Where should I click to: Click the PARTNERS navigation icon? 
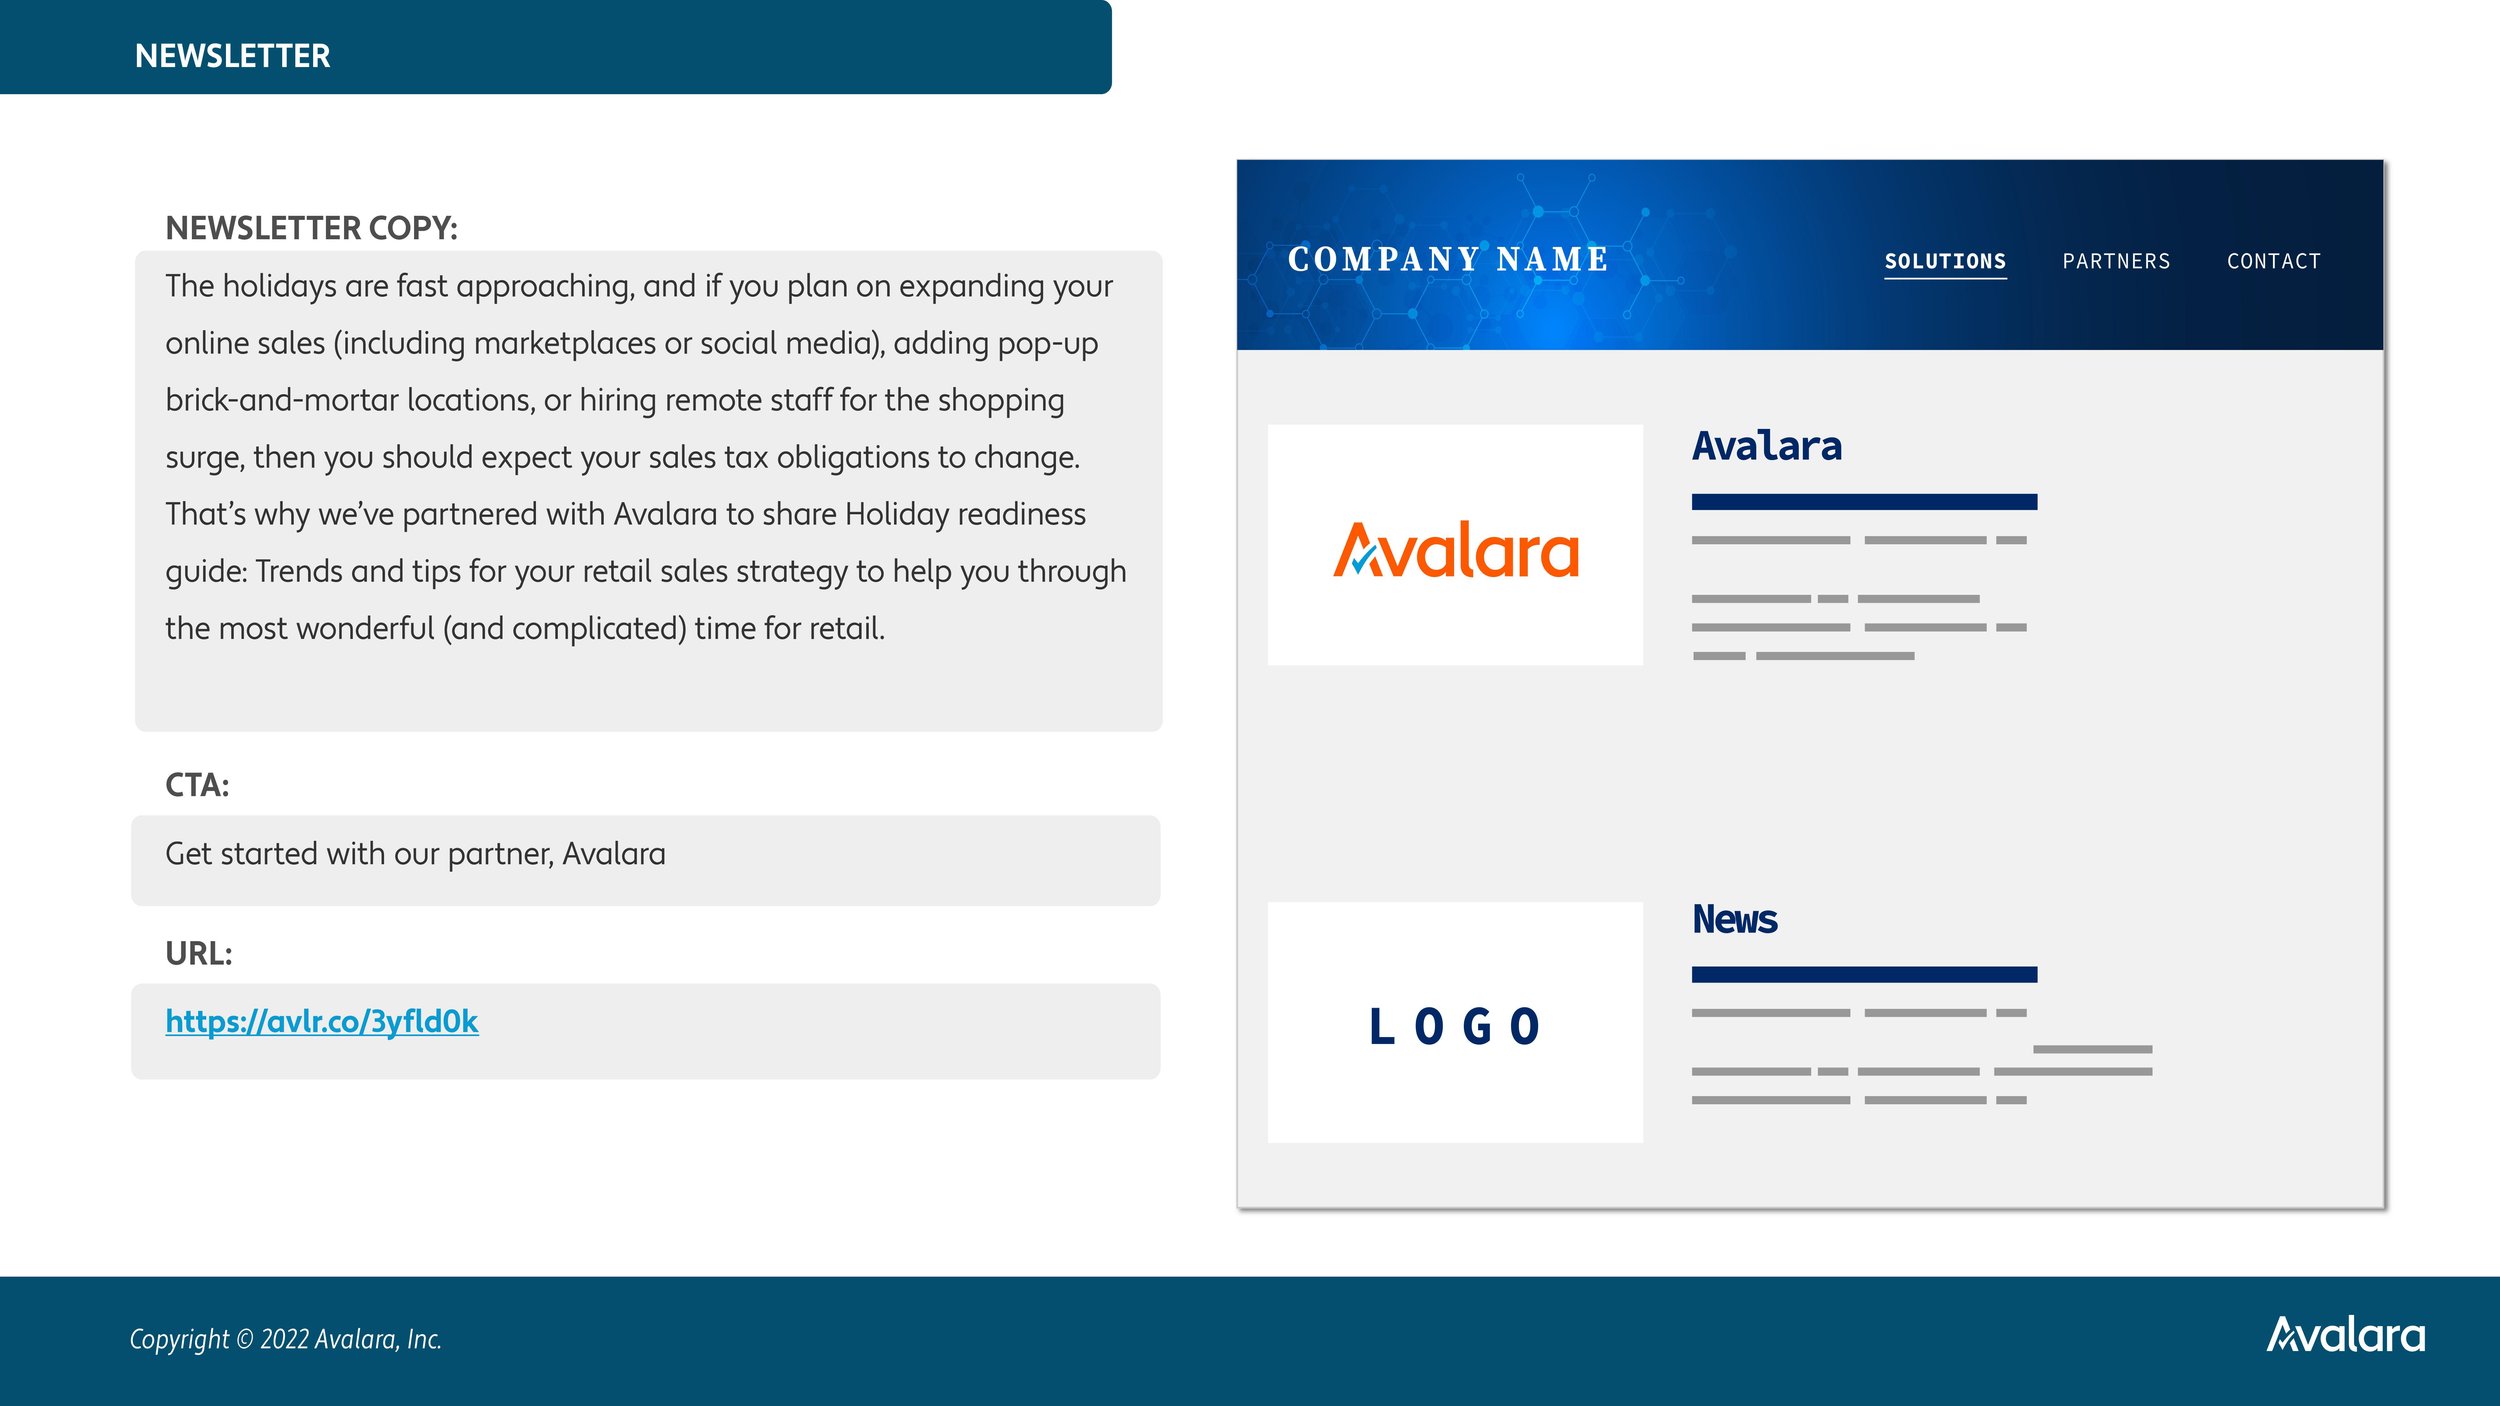click(x=2117, y=259)
